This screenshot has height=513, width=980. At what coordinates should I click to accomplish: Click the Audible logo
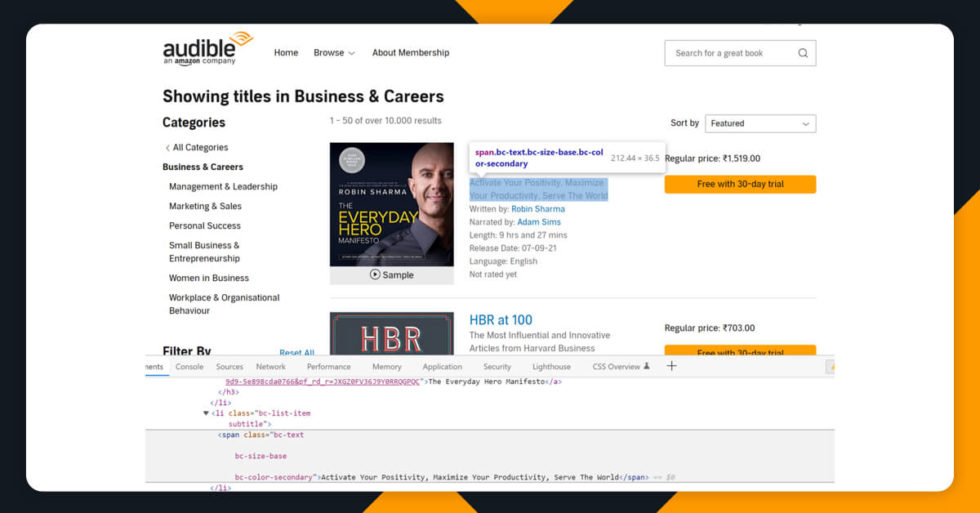click(208, 48)
